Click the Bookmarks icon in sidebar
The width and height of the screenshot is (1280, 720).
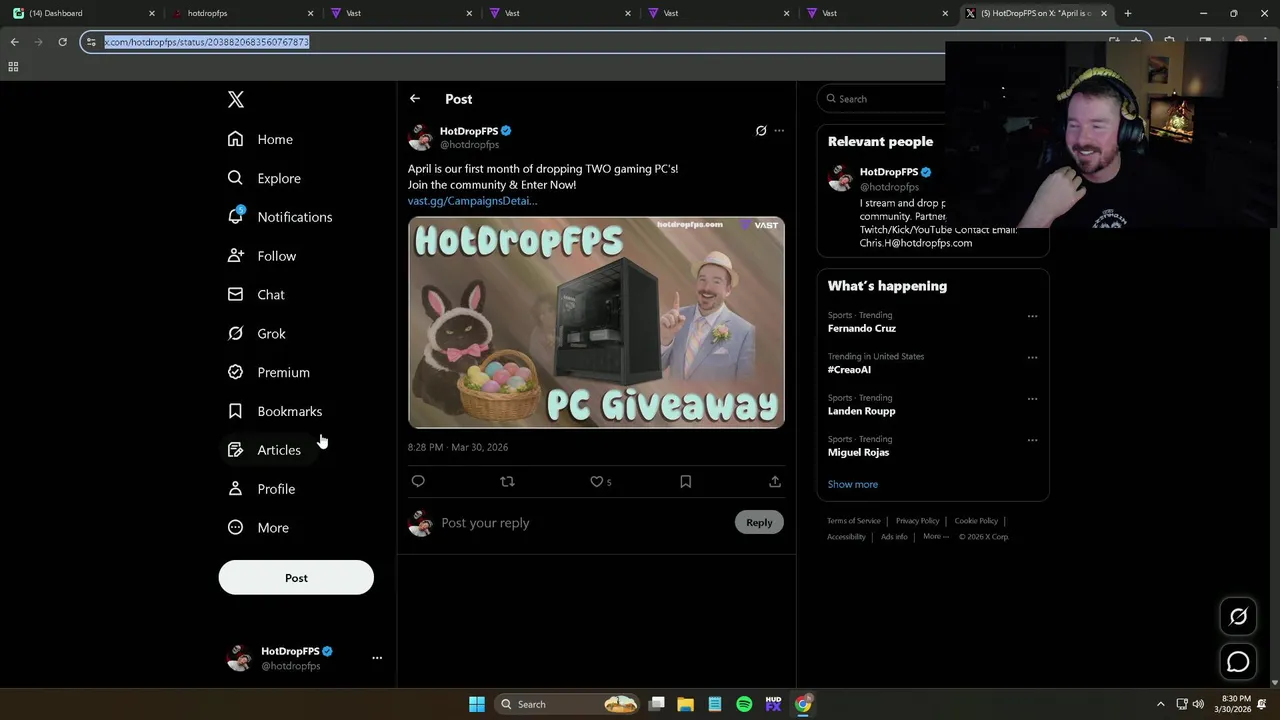click(235, 411)
